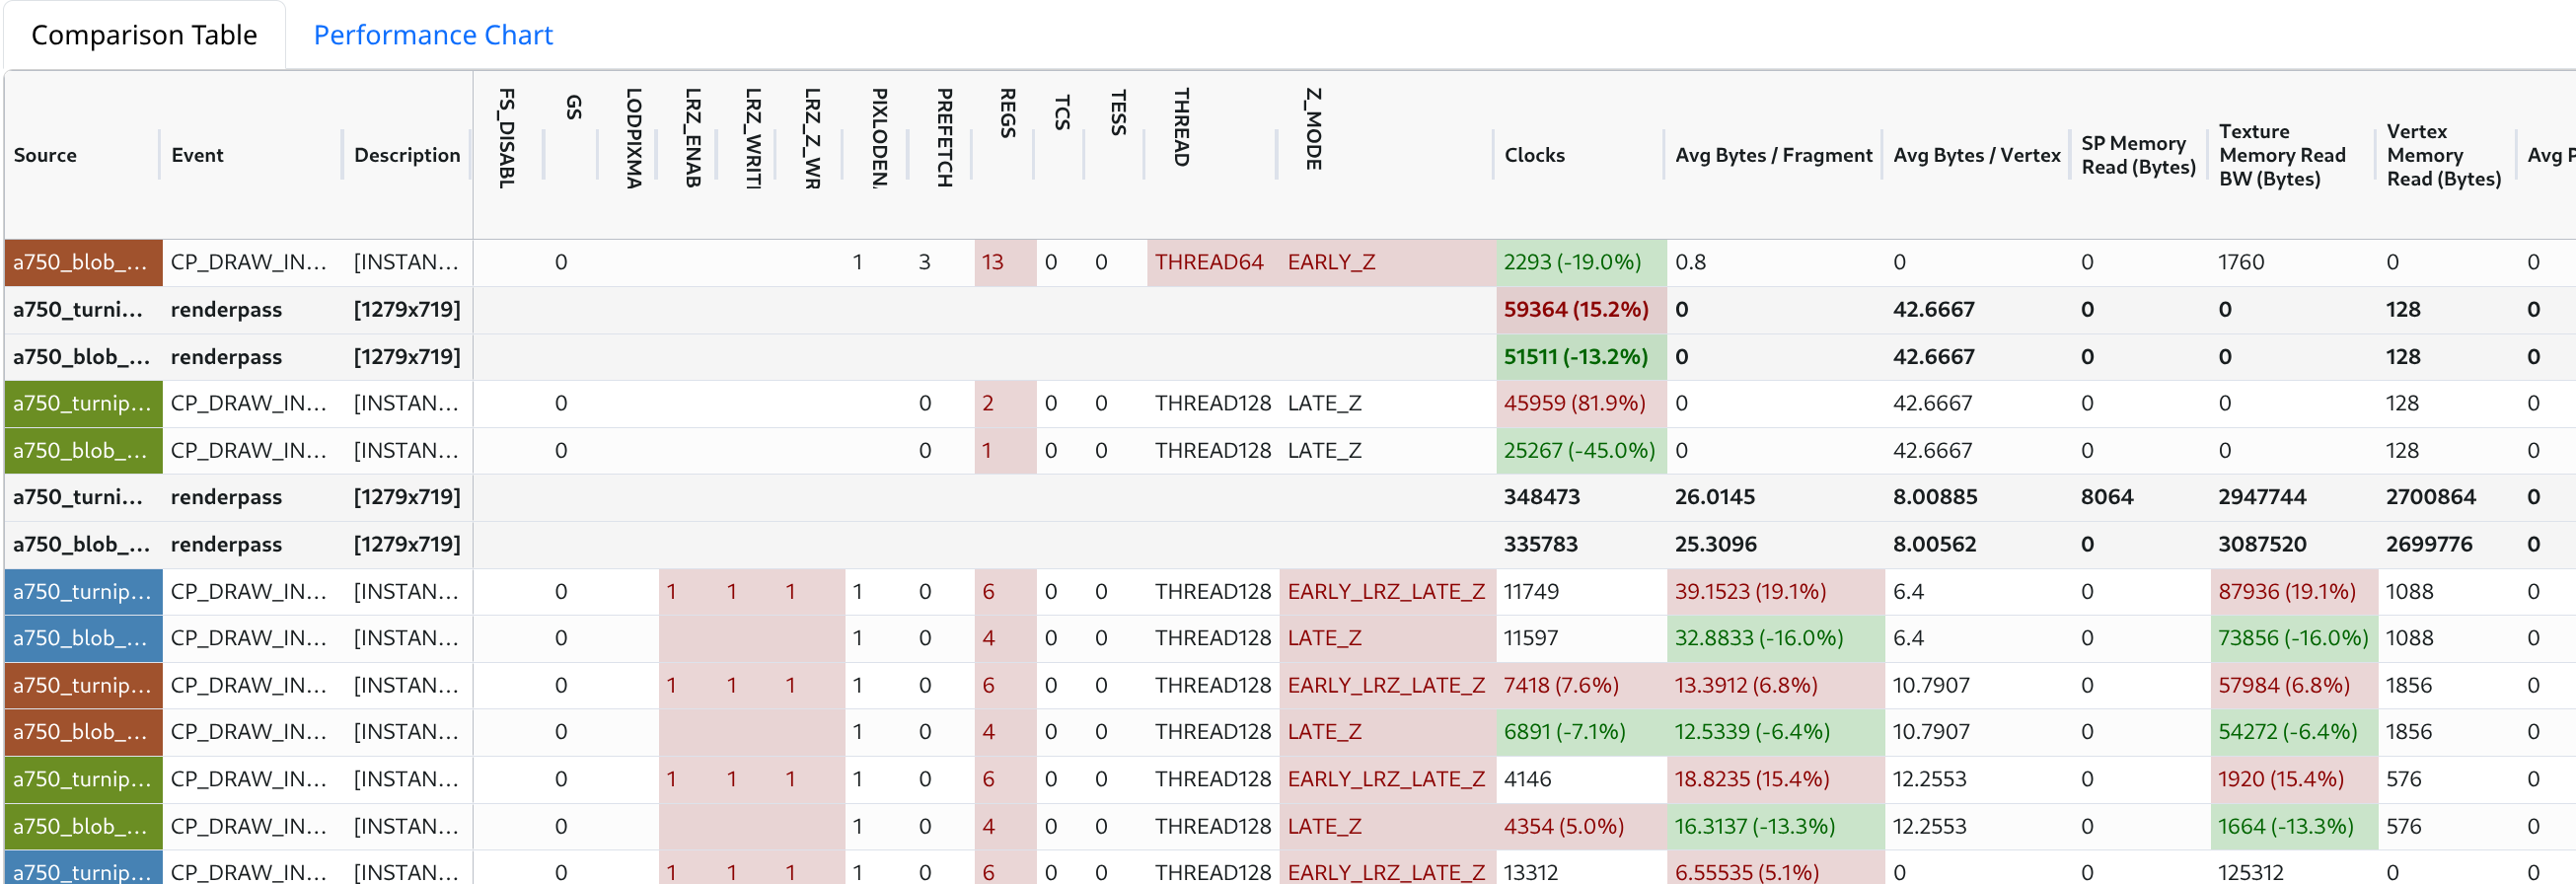Click the Source column header
The image size is (2576, 884).
click(x=45, y=155)
